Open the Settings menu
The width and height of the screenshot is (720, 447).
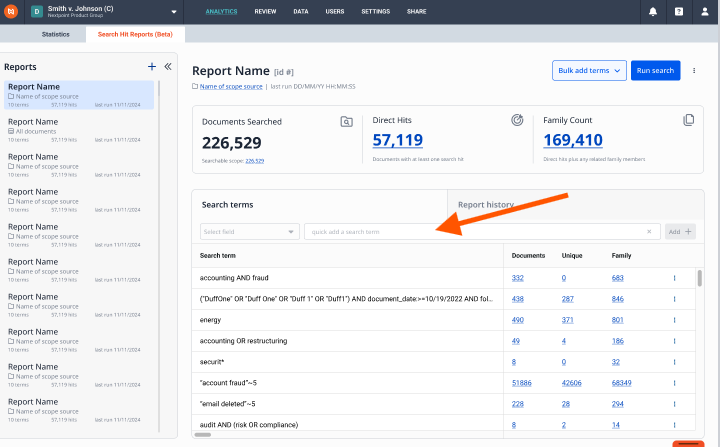coord(376,11)
